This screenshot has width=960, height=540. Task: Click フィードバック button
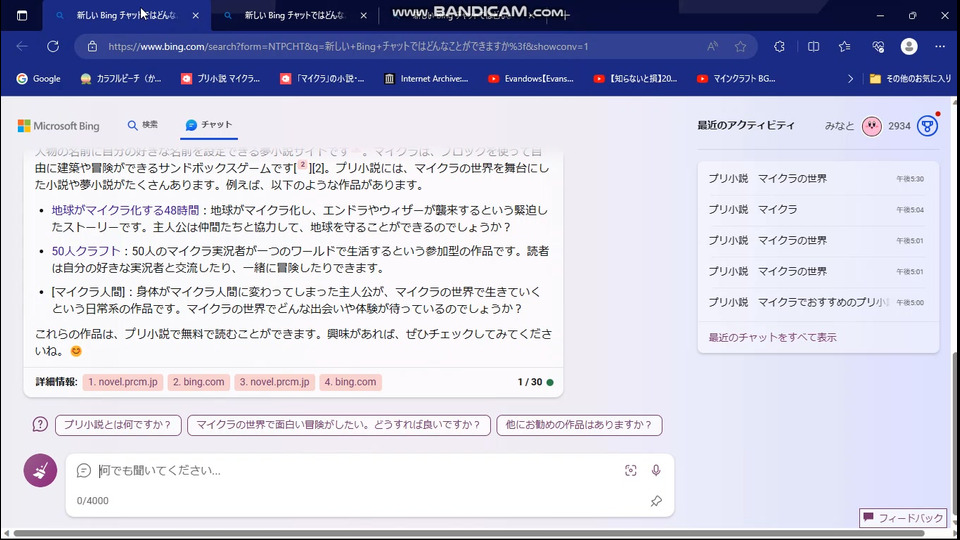tap(903, 518)
